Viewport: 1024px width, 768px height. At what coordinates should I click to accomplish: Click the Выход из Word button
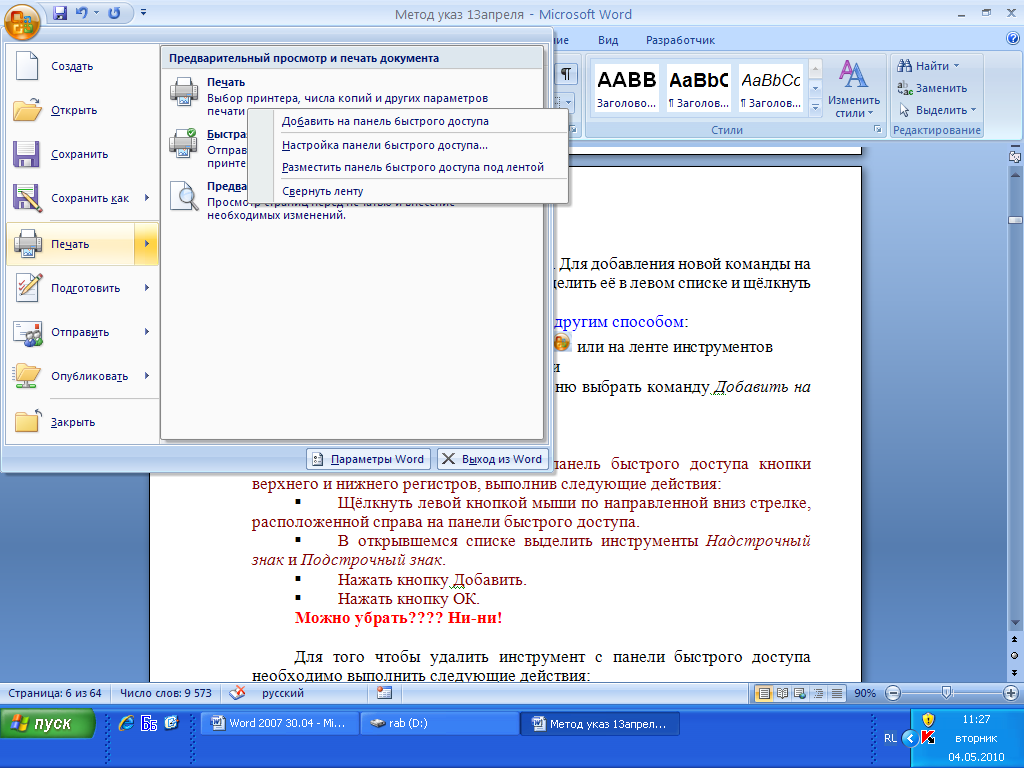pos(492,459)
